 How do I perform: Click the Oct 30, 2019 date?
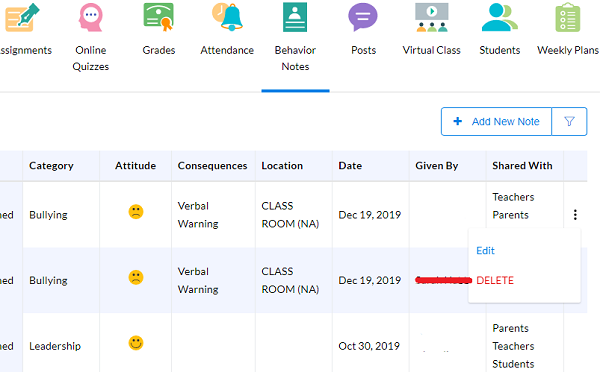click(x=369, y=346)
